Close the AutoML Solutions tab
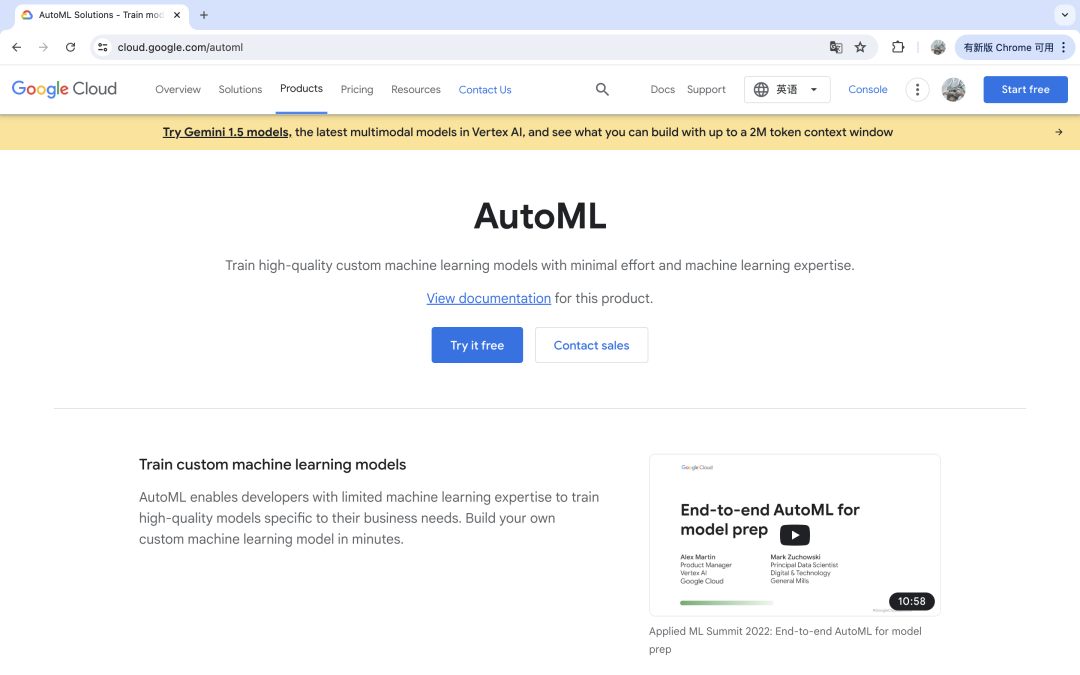 click(177, 15)
